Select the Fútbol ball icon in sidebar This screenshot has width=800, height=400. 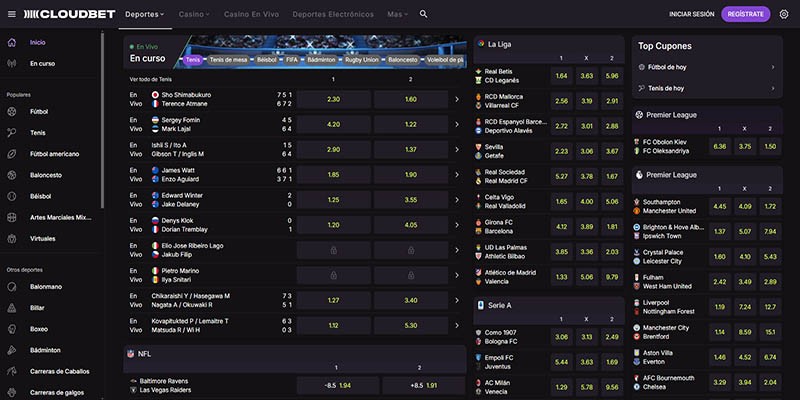tap(12, 112)
